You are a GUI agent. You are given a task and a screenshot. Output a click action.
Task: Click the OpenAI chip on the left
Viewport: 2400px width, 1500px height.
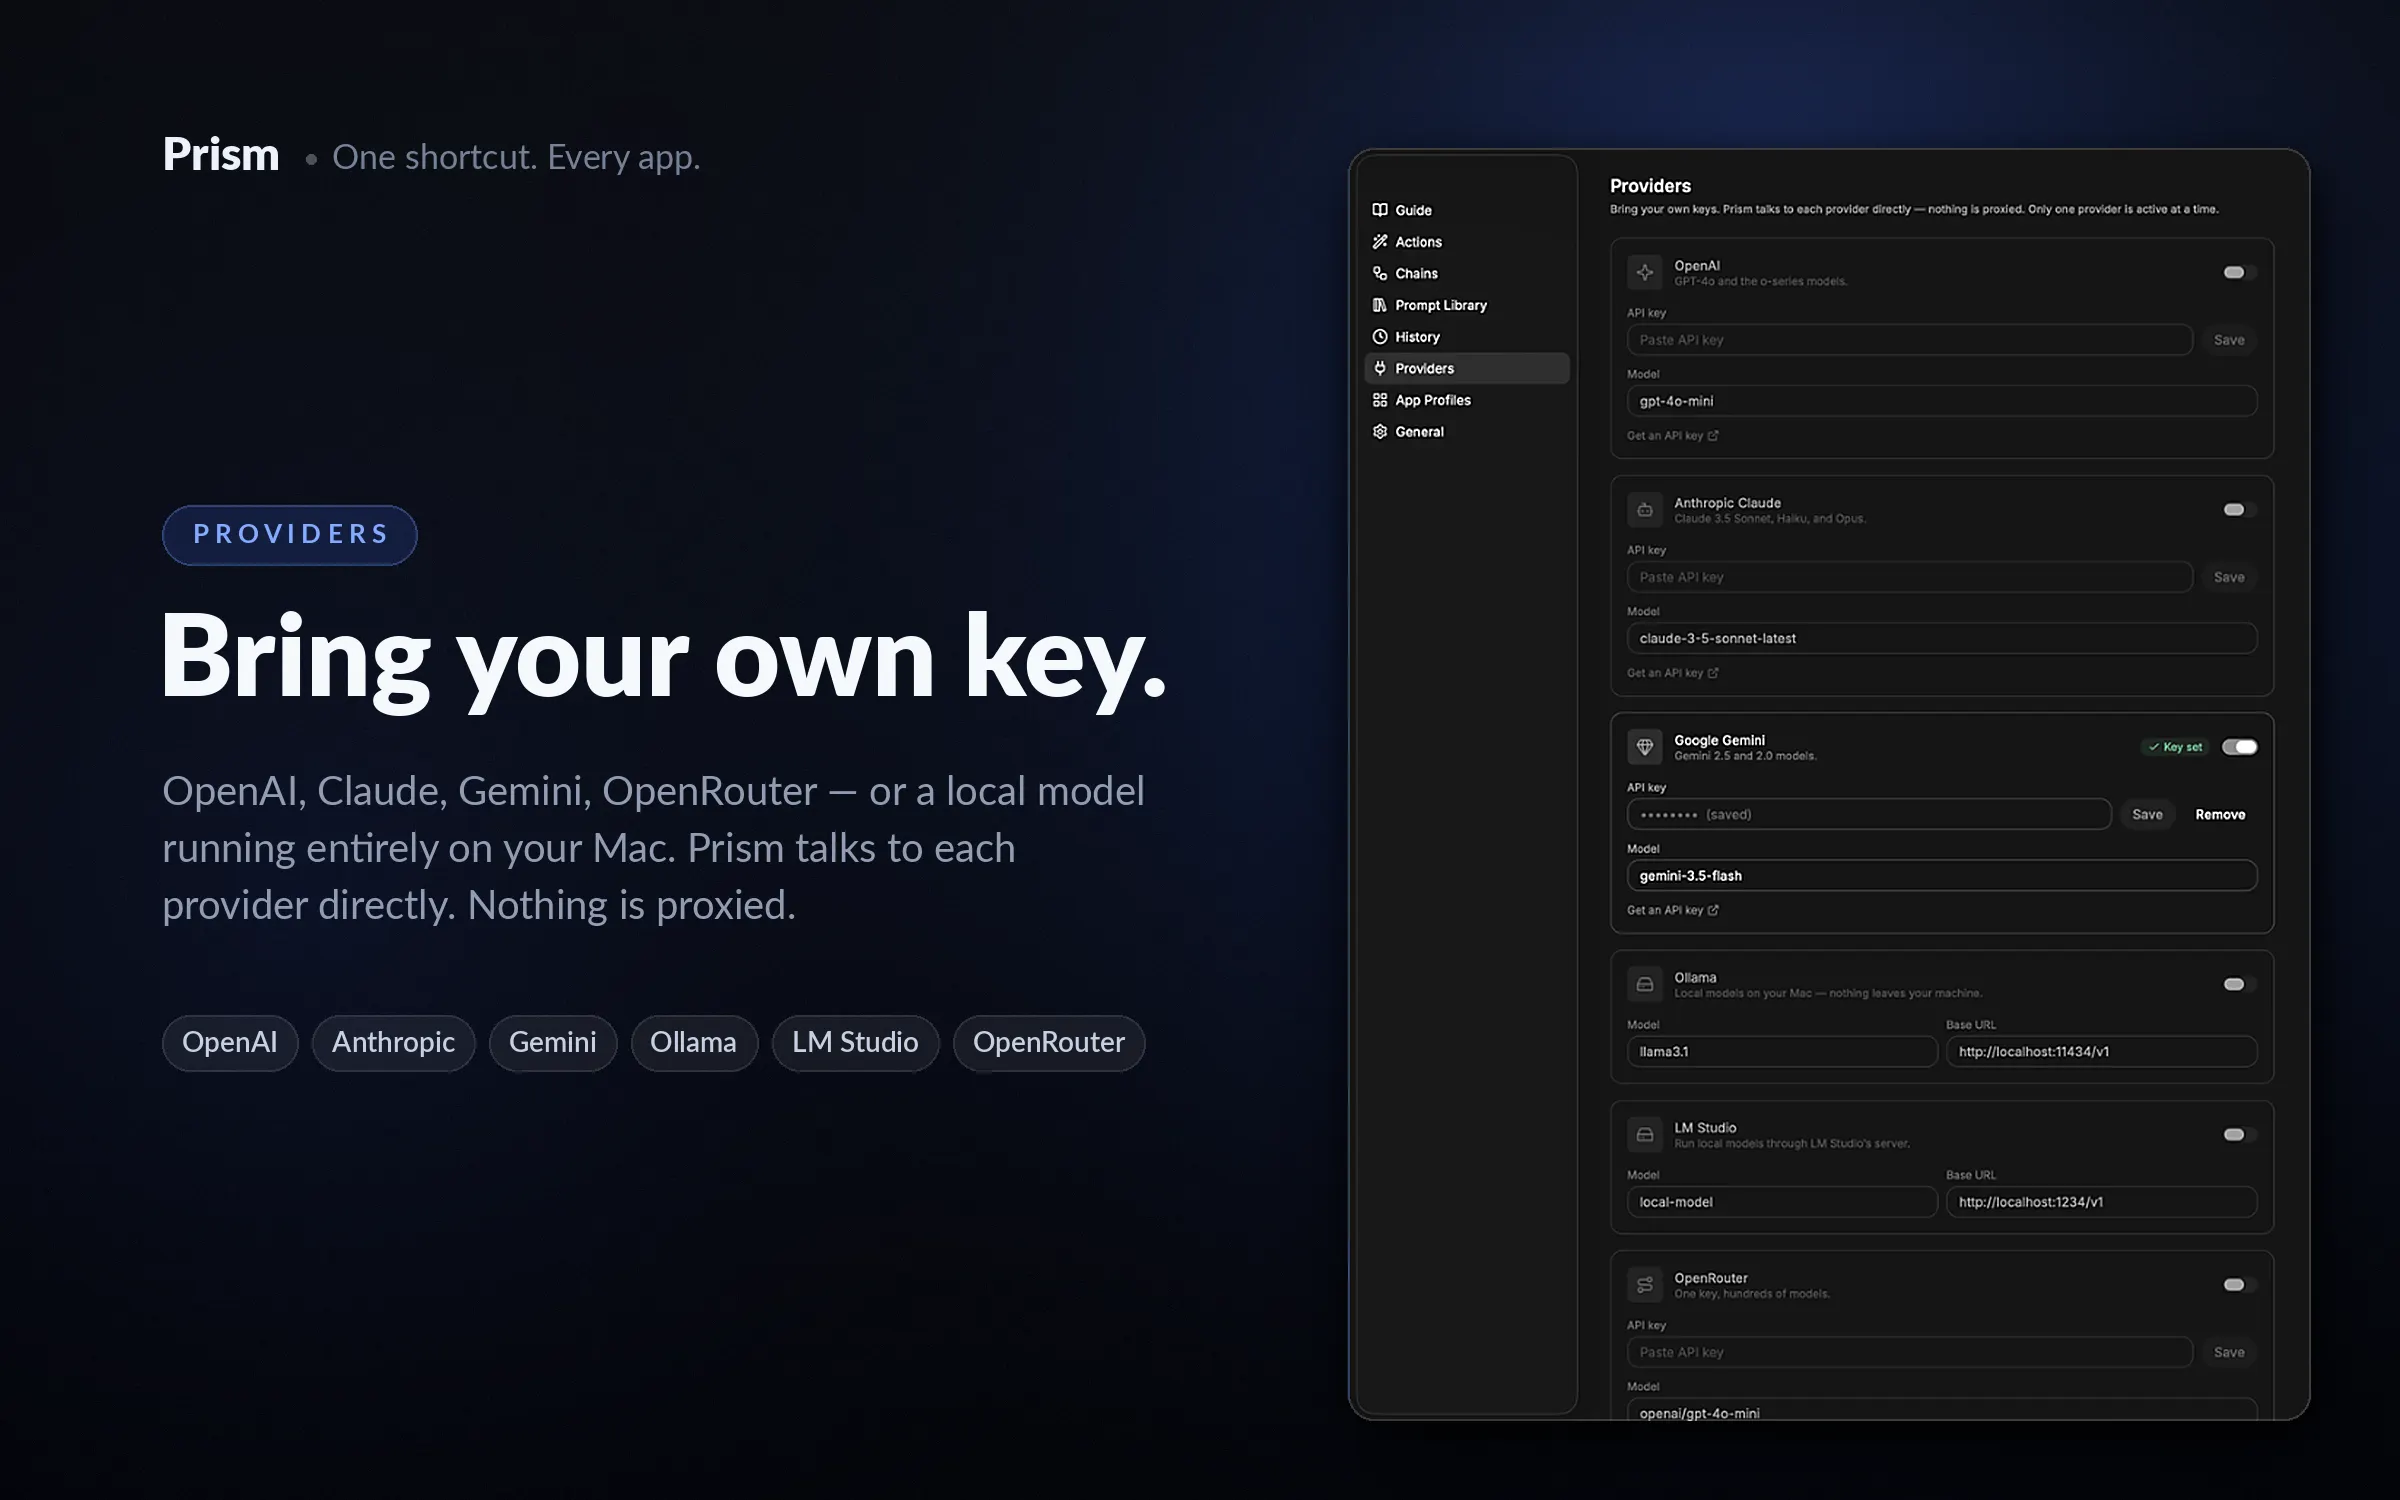(230, 1043)
